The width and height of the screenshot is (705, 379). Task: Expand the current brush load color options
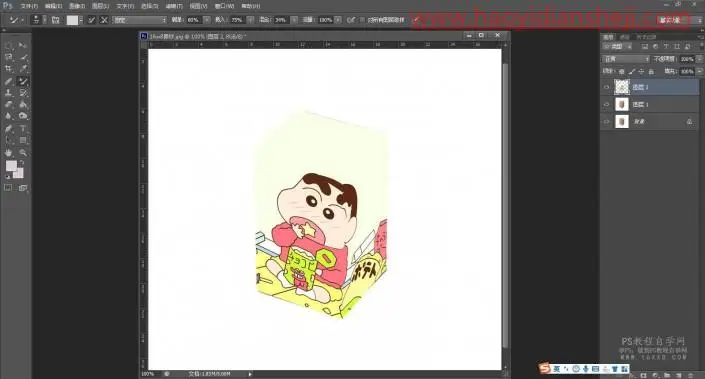[x=81, y=20]
